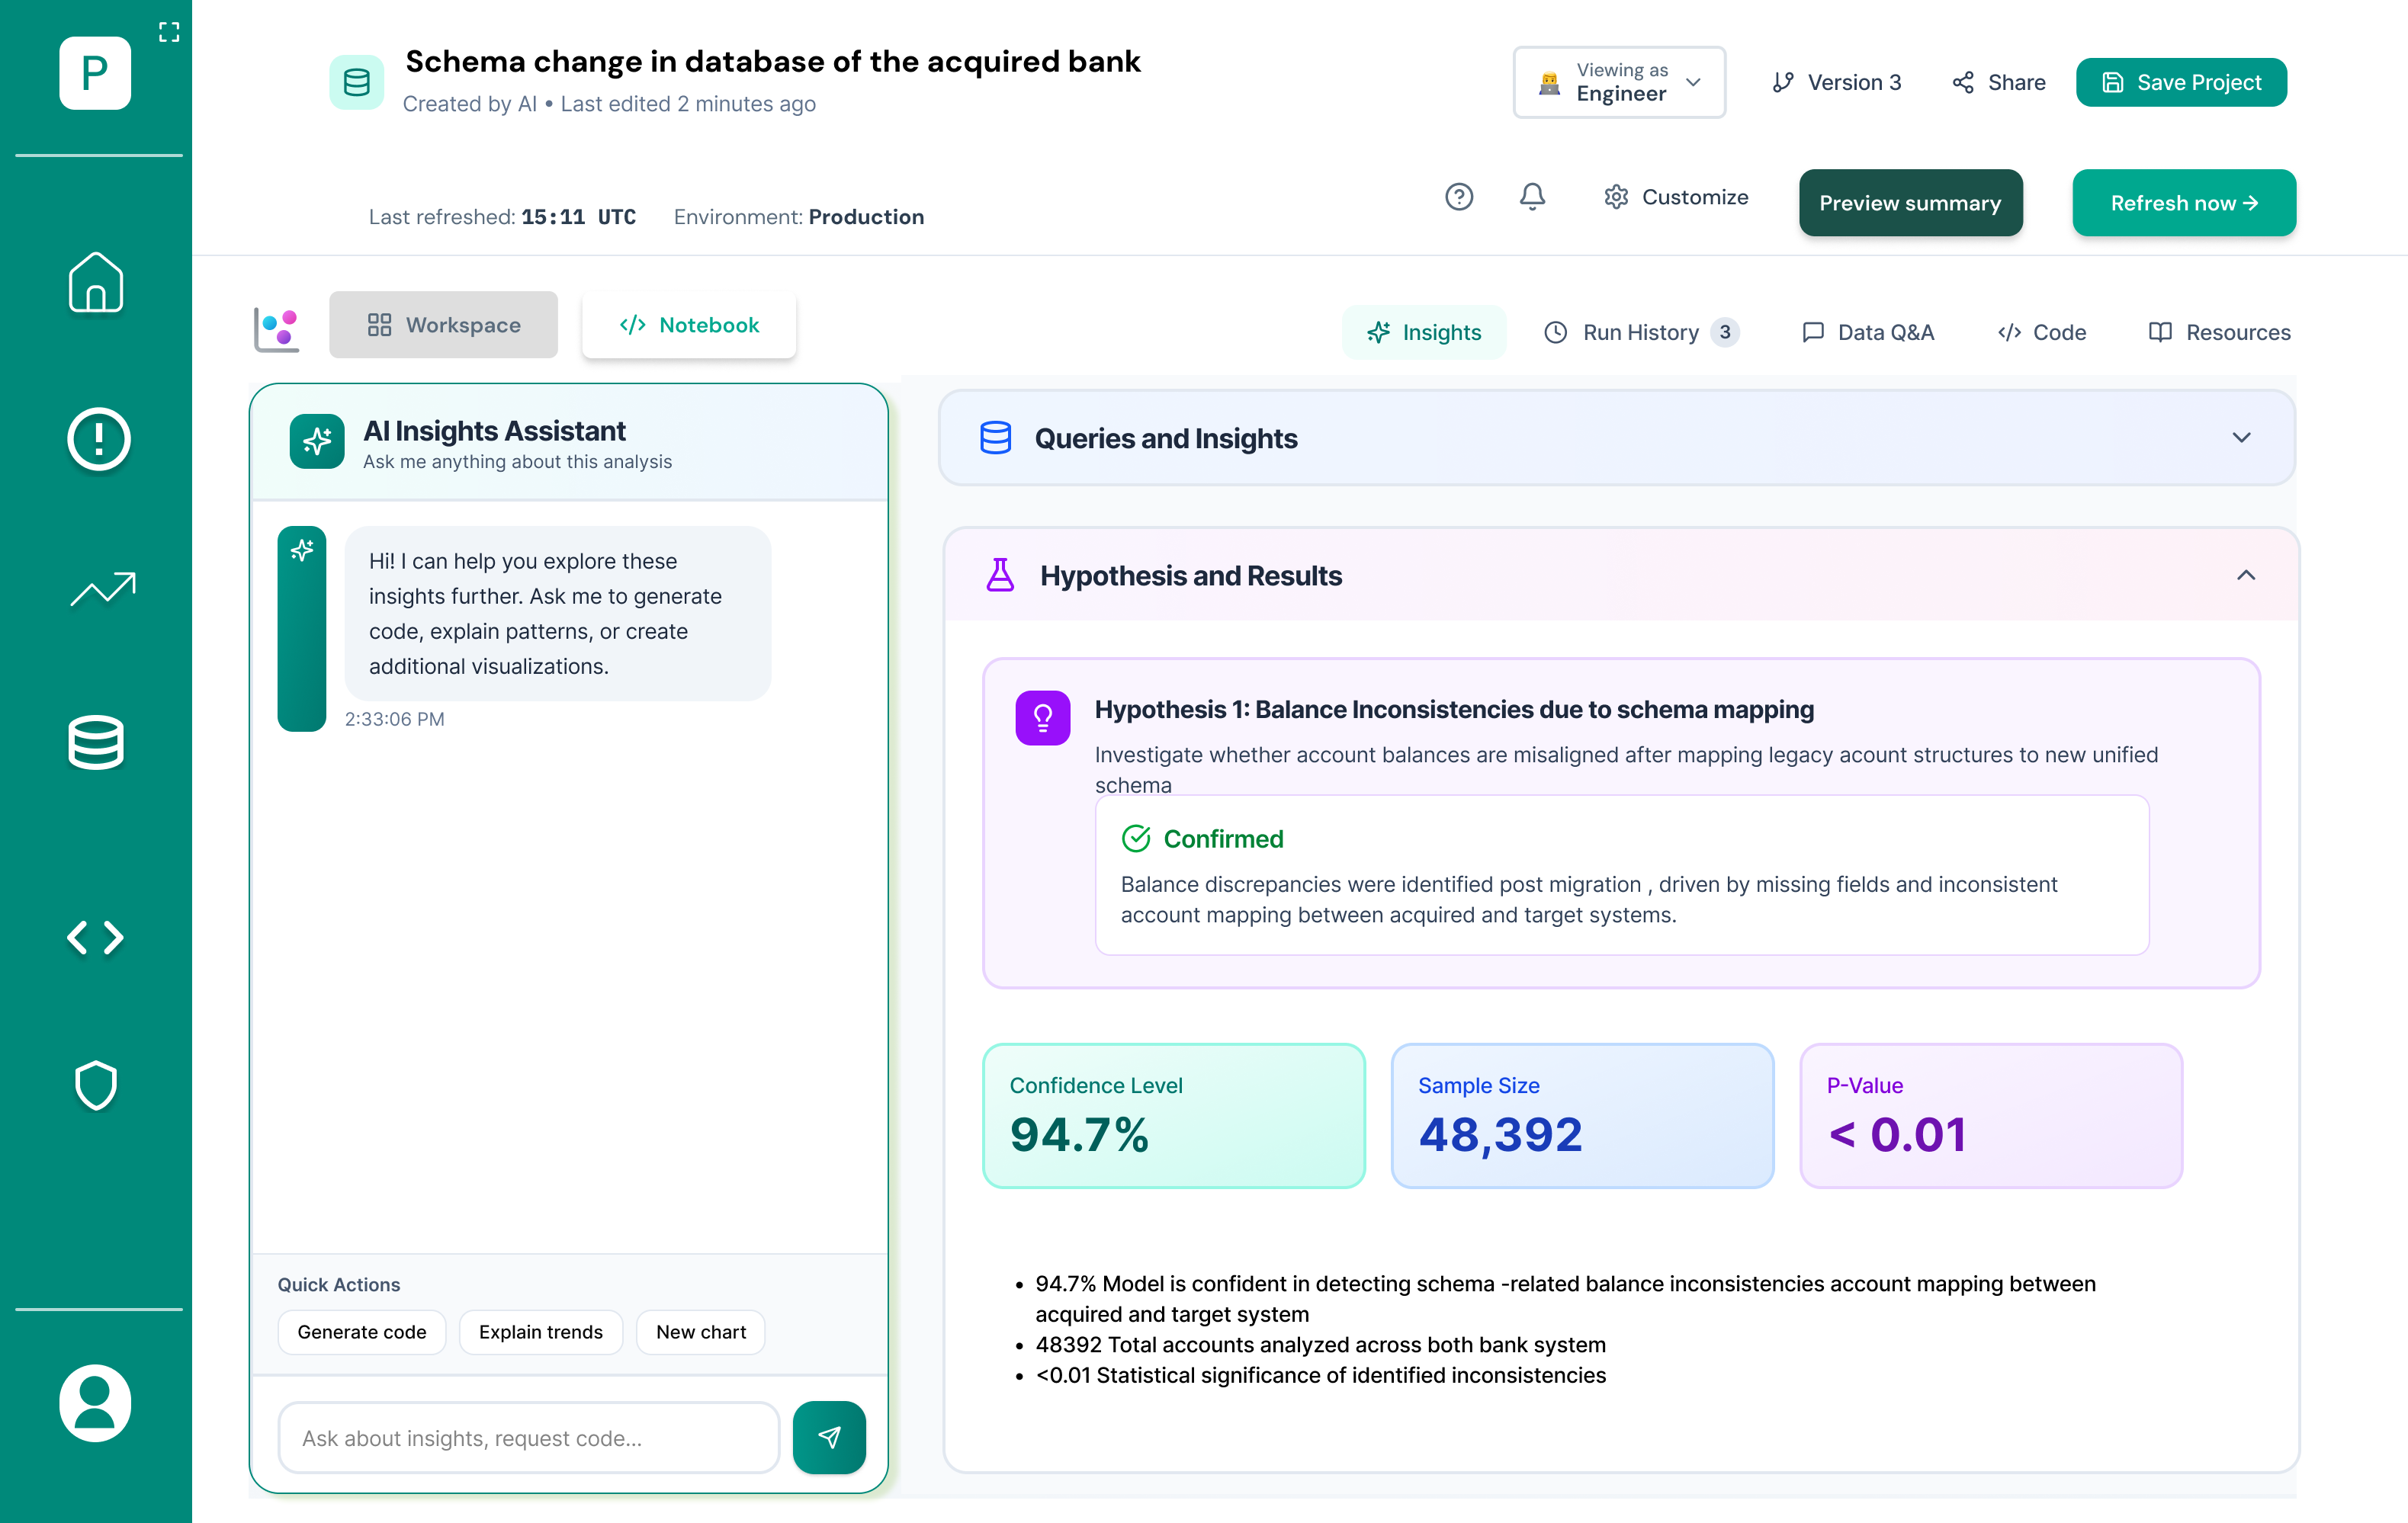Click the project title text
This screenshot has height=1523, width=2408.
(x=772, y=61)
